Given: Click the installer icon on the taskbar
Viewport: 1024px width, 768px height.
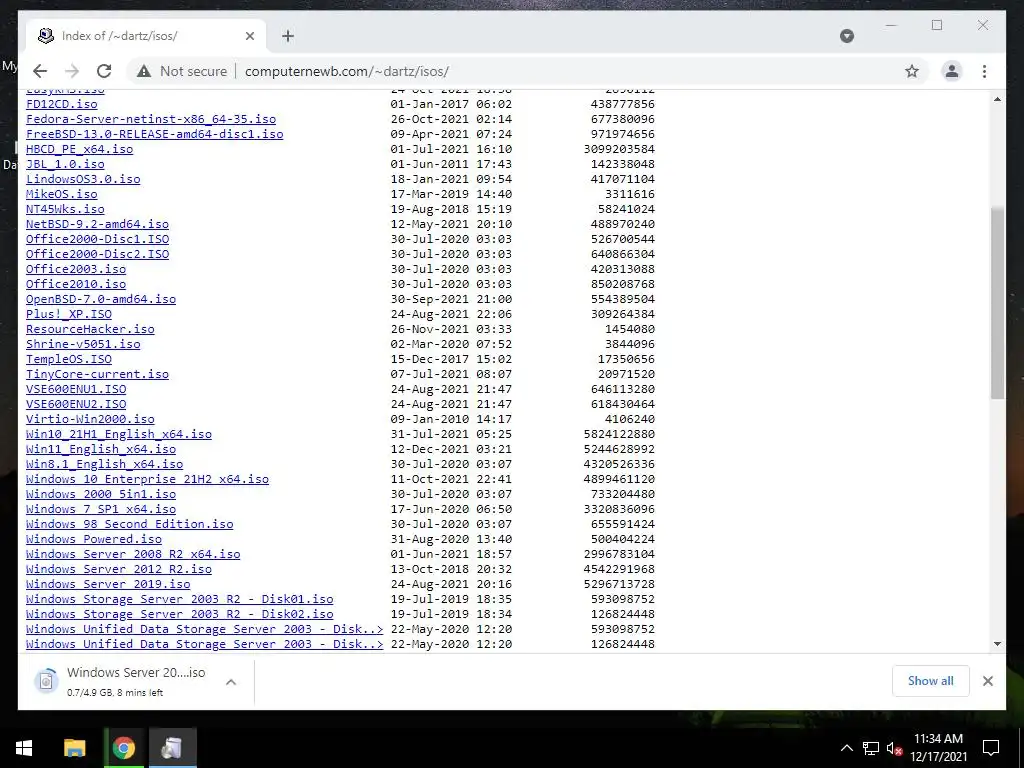Looking at the screenshot, I should click(172, 748).
